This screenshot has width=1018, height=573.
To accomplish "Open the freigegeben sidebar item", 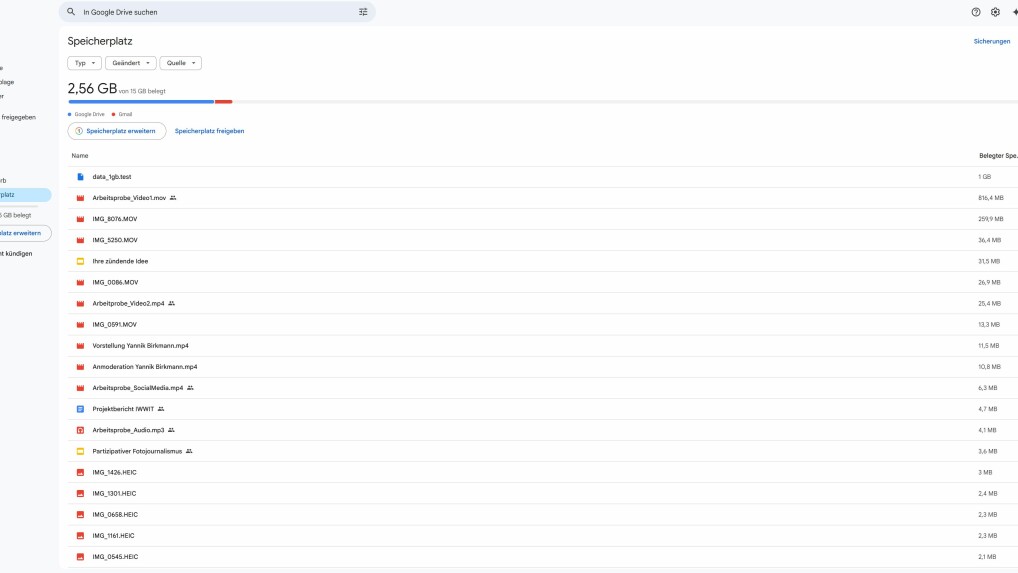I will point(18,117).
